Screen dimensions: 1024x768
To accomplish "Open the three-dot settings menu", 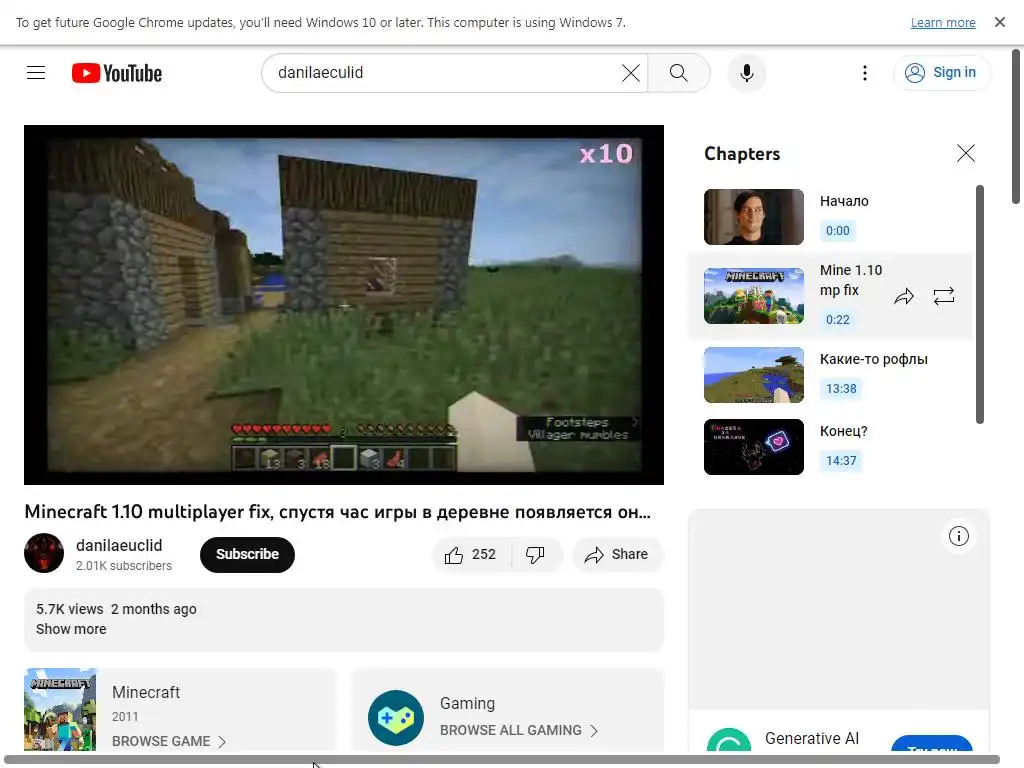I will click(865, 72).
